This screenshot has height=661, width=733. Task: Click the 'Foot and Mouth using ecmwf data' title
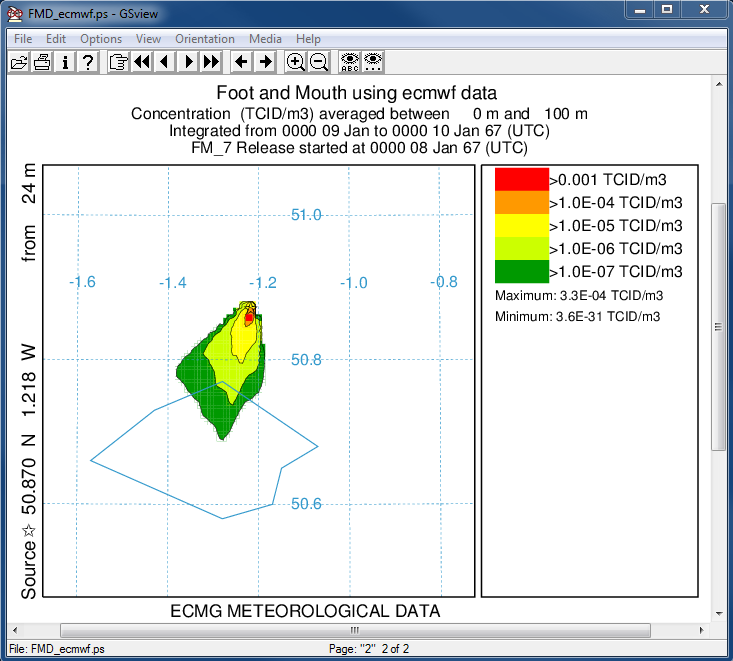tap(357, 93)
